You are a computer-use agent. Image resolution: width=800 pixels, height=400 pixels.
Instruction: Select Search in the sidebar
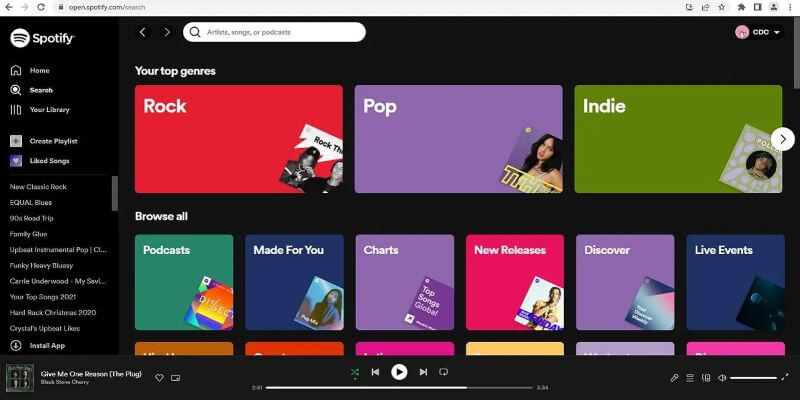point(31,90)
